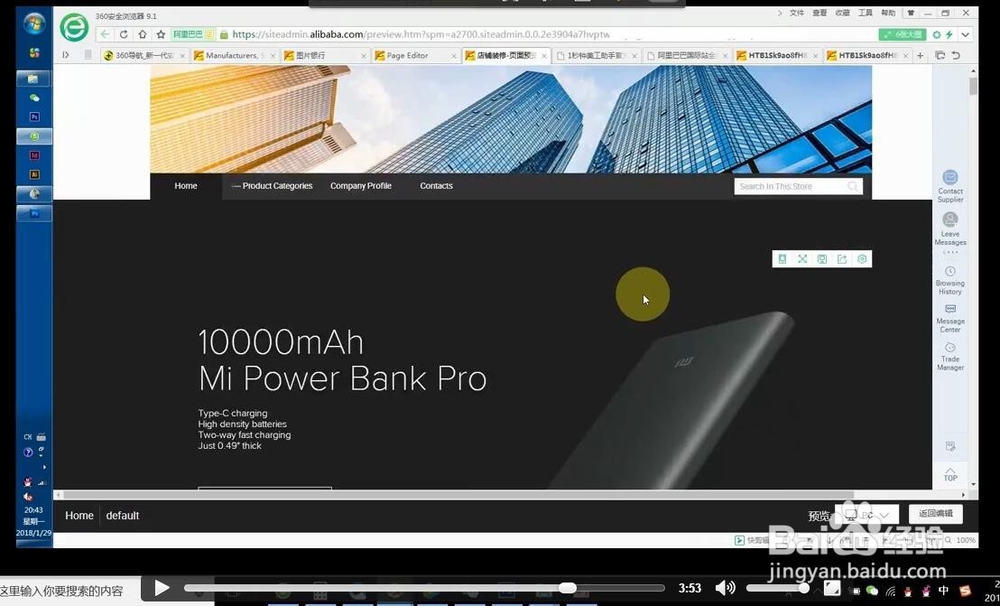1000x606 pixels.
Task: Switch to the Manufacturers tab
Action: point(234,55)
